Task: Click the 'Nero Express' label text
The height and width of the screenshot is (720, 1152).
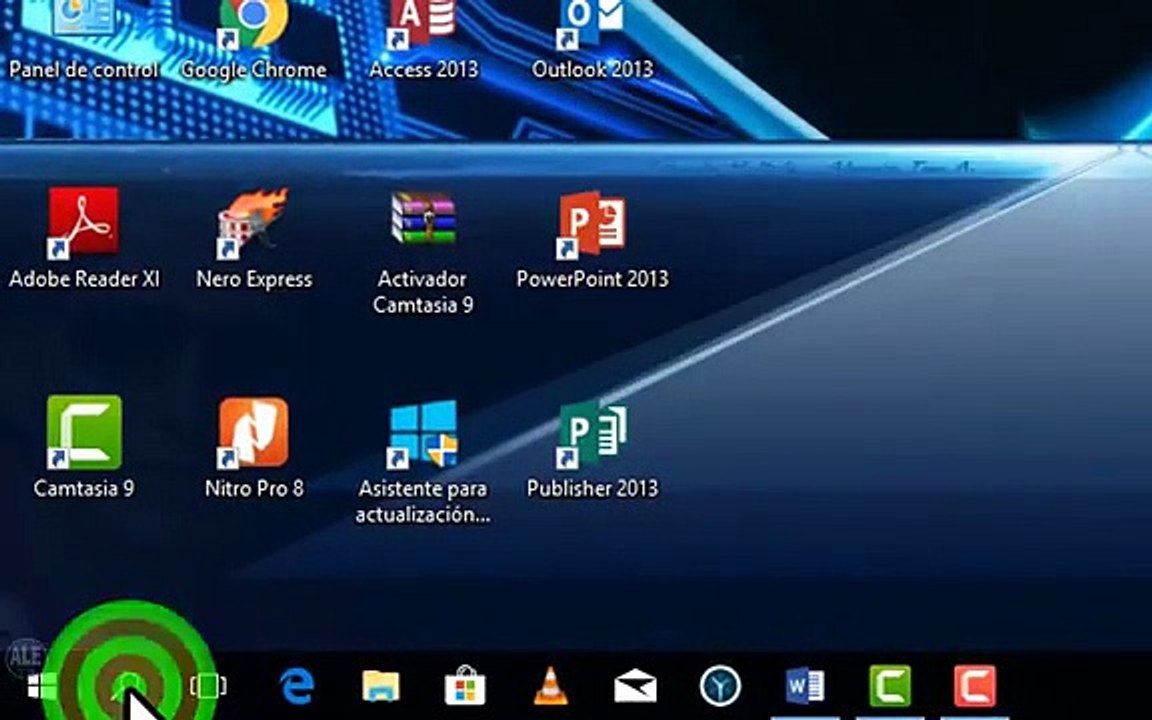Action: click(x=254, y=279)
